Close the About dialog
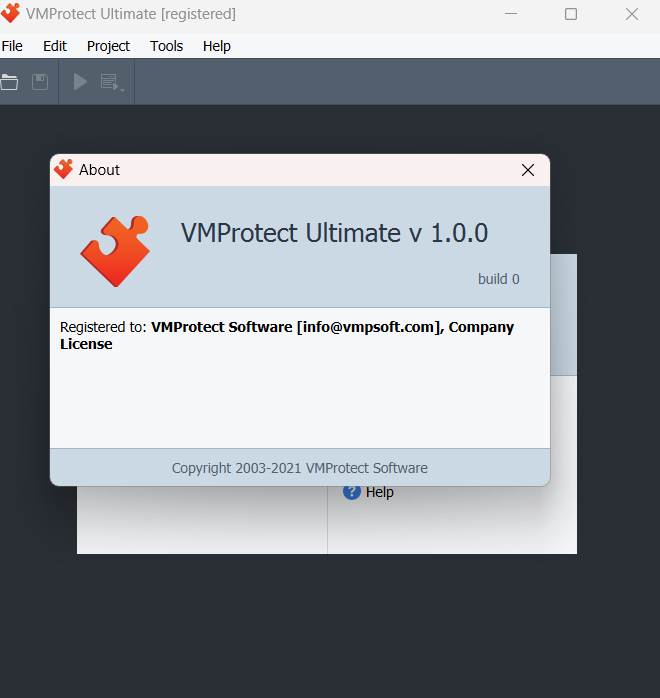 click(x=528, y=170)
